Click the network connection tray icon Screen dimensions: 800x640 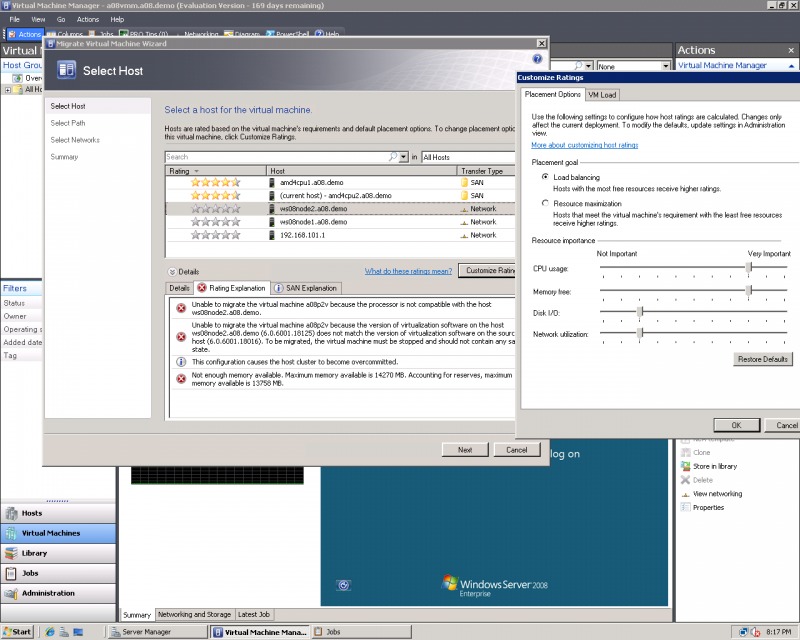tap(744, 632)
